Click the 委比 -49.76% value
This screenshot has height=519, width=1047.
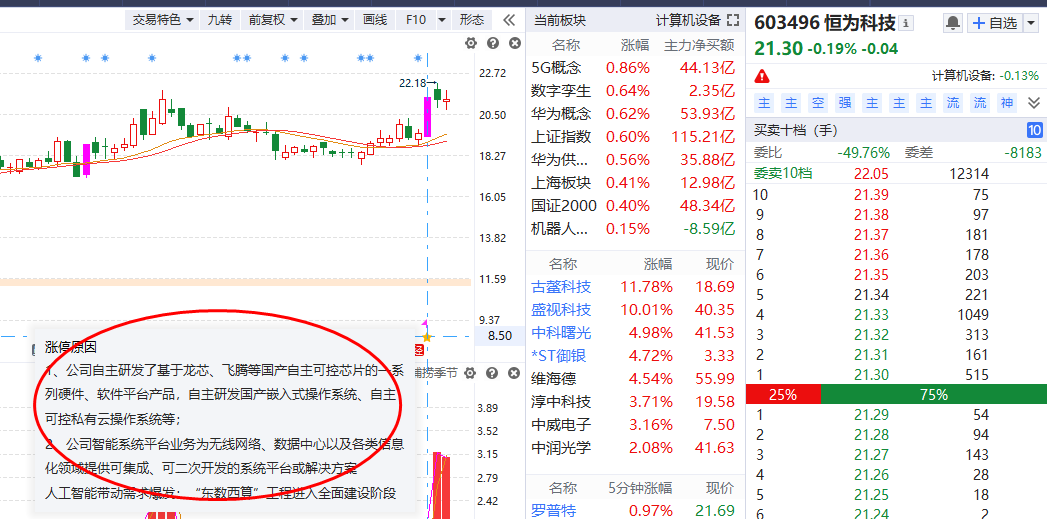(x=864, y=152)
